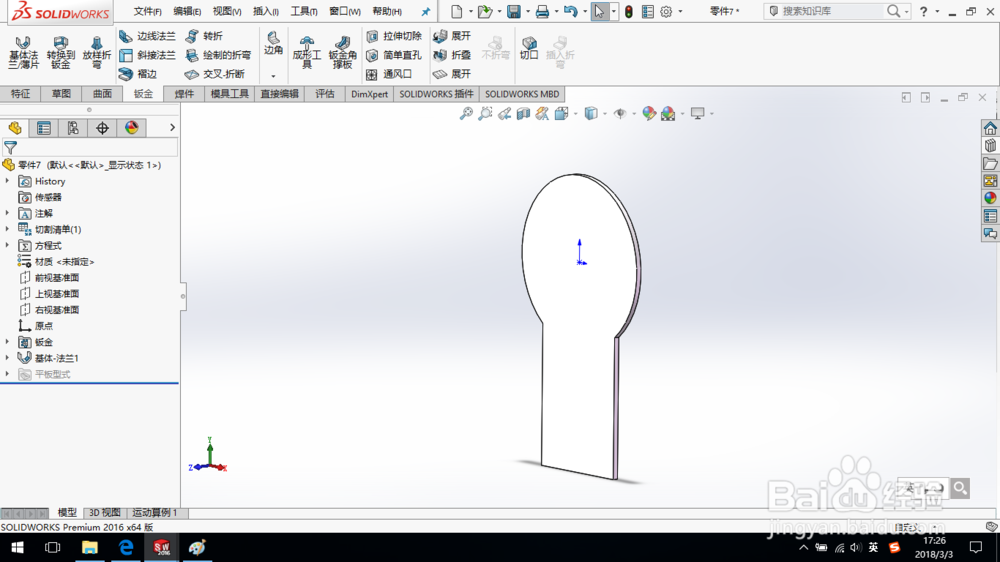
Task: Choose the Jog tool (转折)
Action: [x=204, y=36]
